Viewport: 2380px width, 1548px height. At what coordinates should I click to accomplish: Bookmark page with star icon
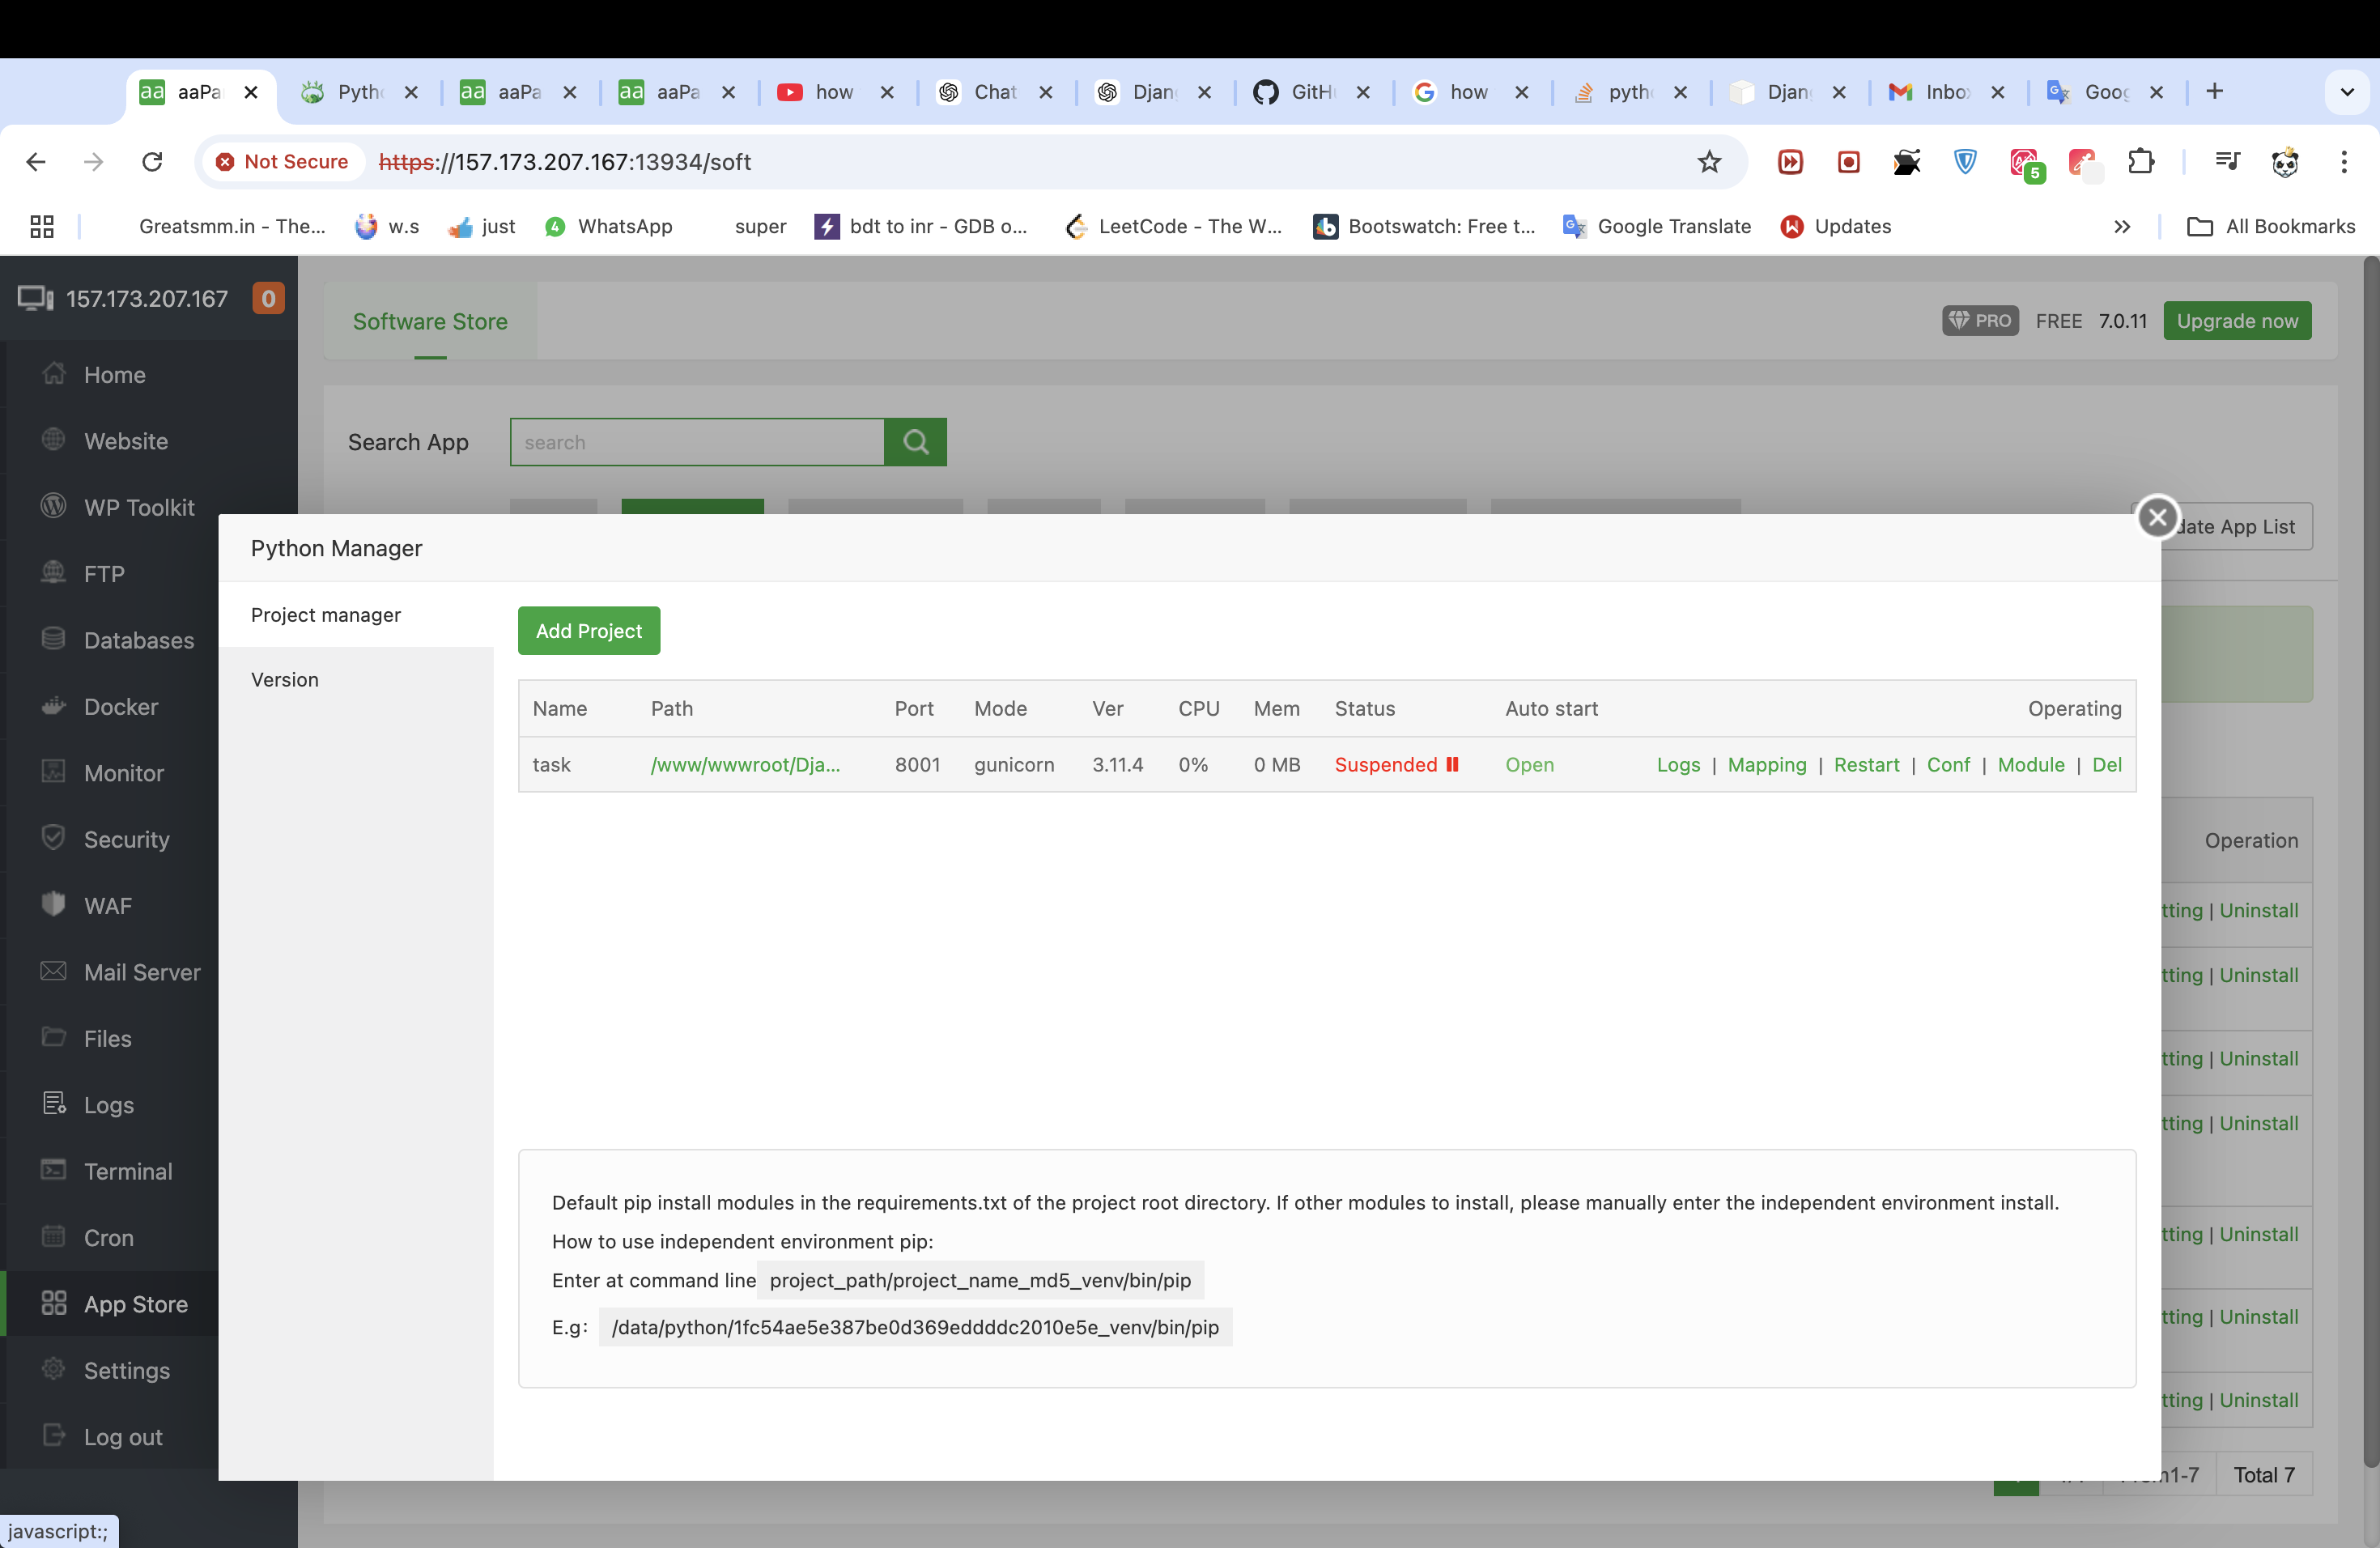pos(1709,162)
